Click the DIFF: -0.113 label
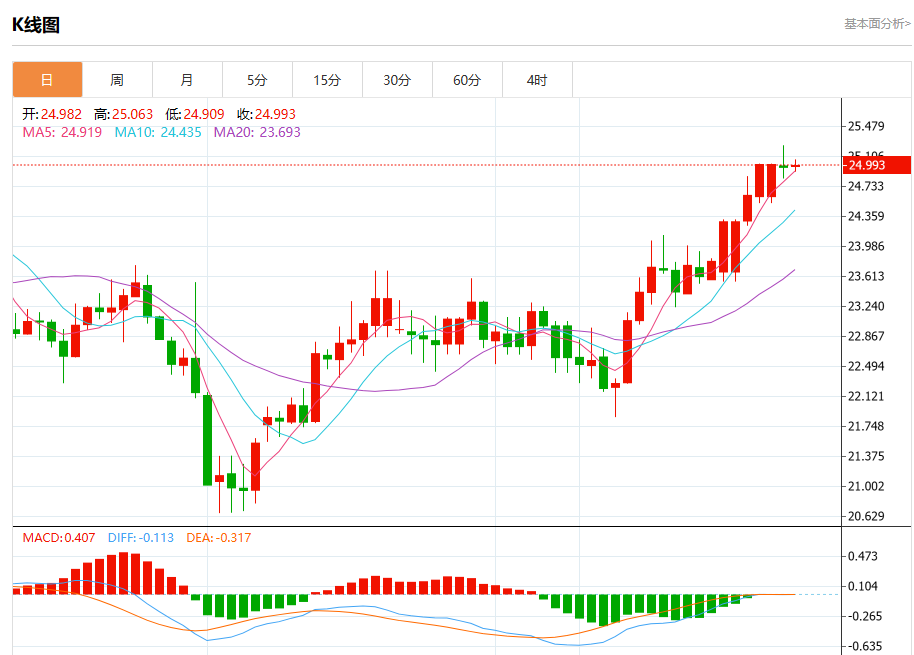This screenshot has width=914, height=655. pyautogui.click(x=141, y=538)
